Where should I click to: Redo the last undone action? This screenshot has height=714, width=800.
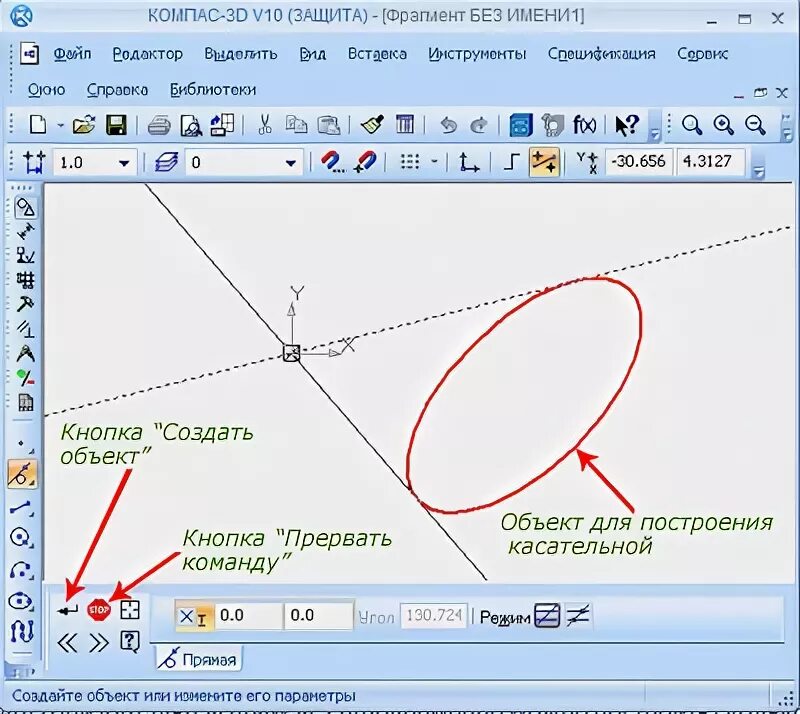(x=480, y=125)
